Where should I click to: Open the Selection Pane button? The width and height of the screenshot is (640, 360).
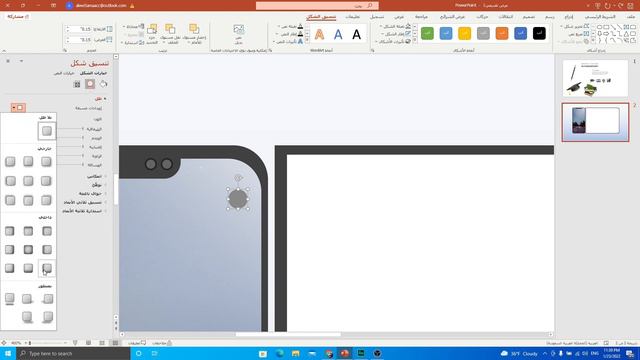pyautogui.click(x=152, y=34)
